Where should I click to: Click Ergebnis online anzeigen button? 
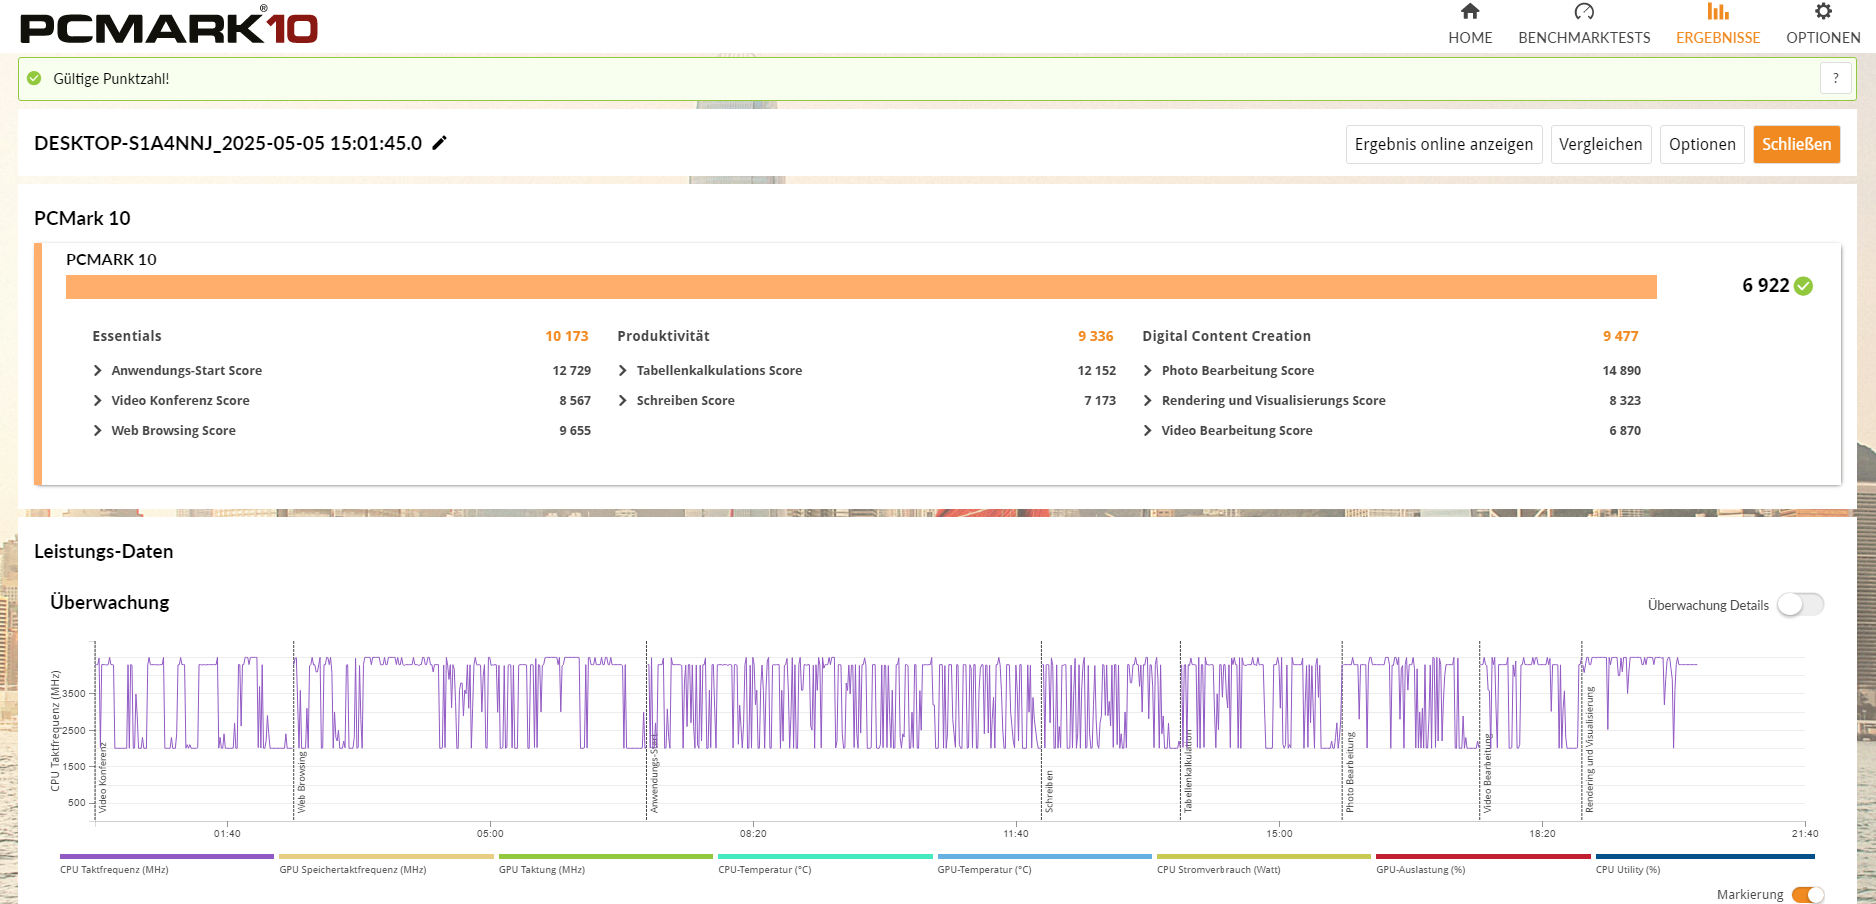click(1444, 144)
